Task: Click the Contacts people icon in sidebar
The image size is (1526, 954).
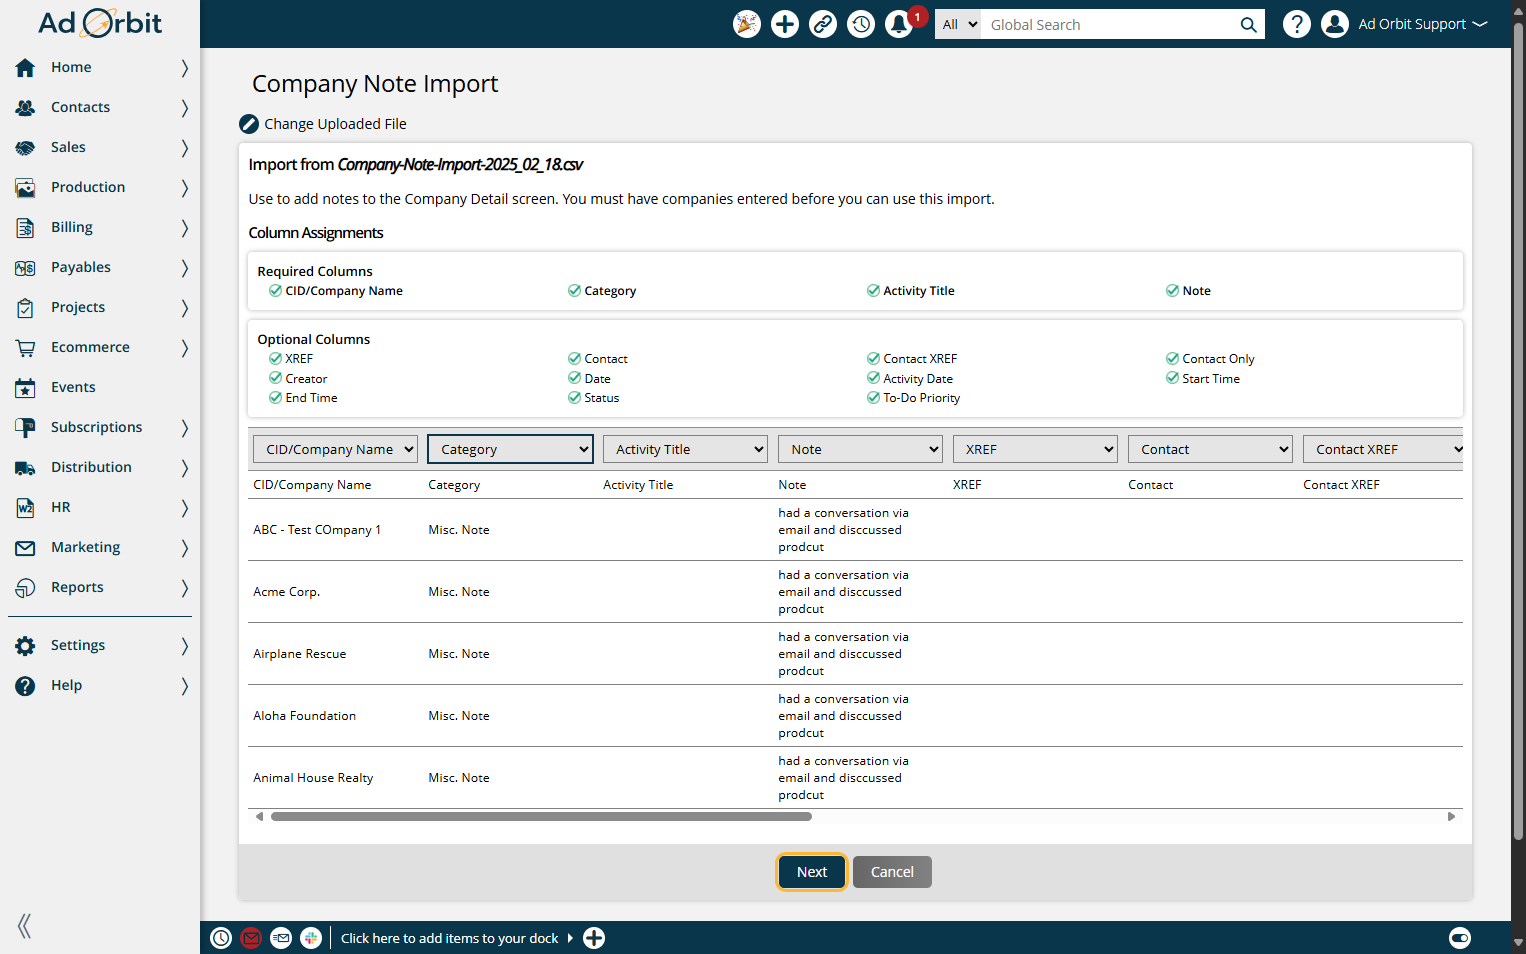Action: [25, 107]
